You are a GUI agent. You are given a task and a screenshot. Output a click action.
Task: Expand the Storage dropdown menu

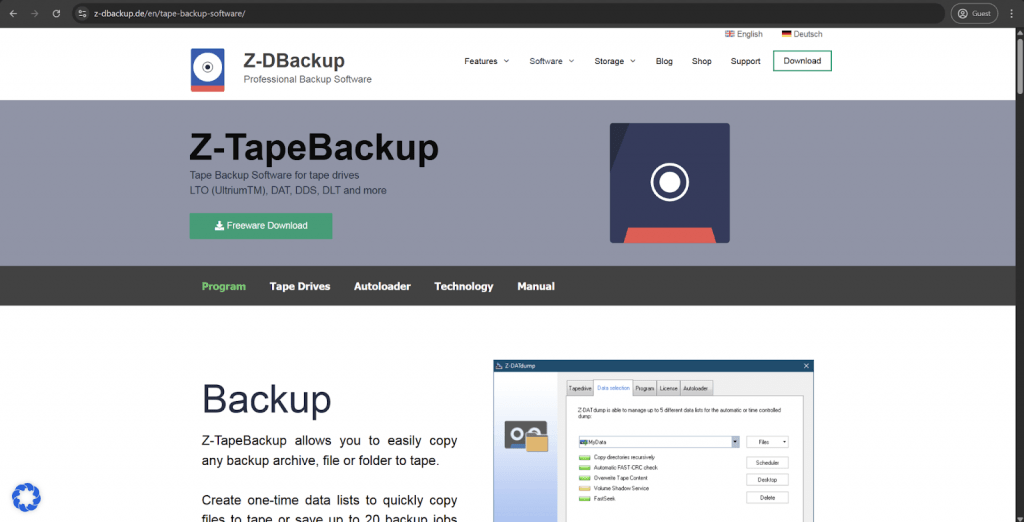click(x=614, y=61)
